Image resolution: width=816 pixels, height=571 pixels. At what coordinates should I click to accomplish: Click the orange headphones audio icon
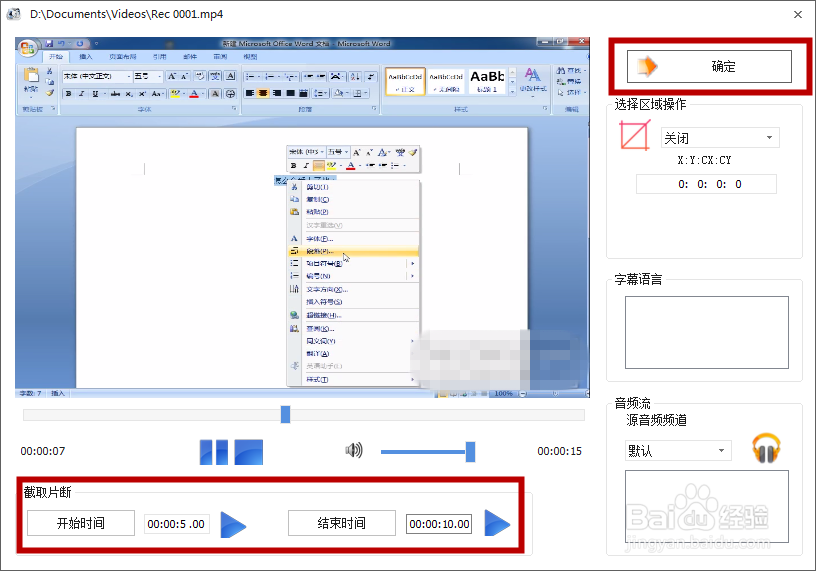pos(766,448)
